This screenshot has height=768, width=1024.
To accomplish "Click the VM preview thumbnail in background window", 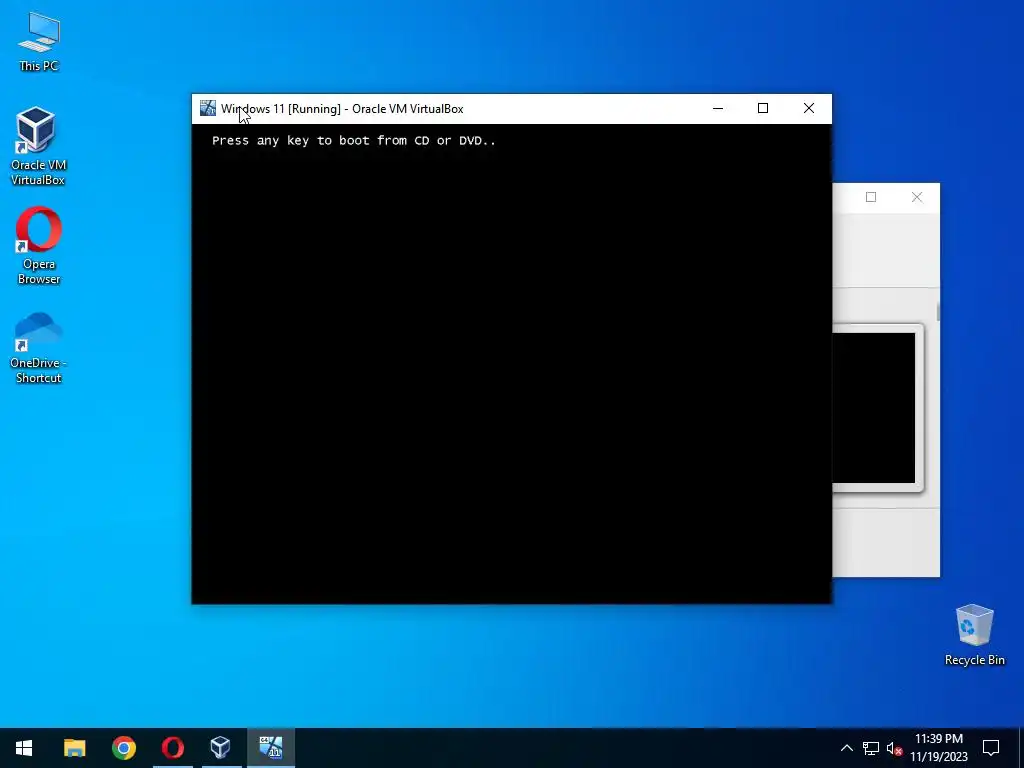I will [x=874, y=408].
